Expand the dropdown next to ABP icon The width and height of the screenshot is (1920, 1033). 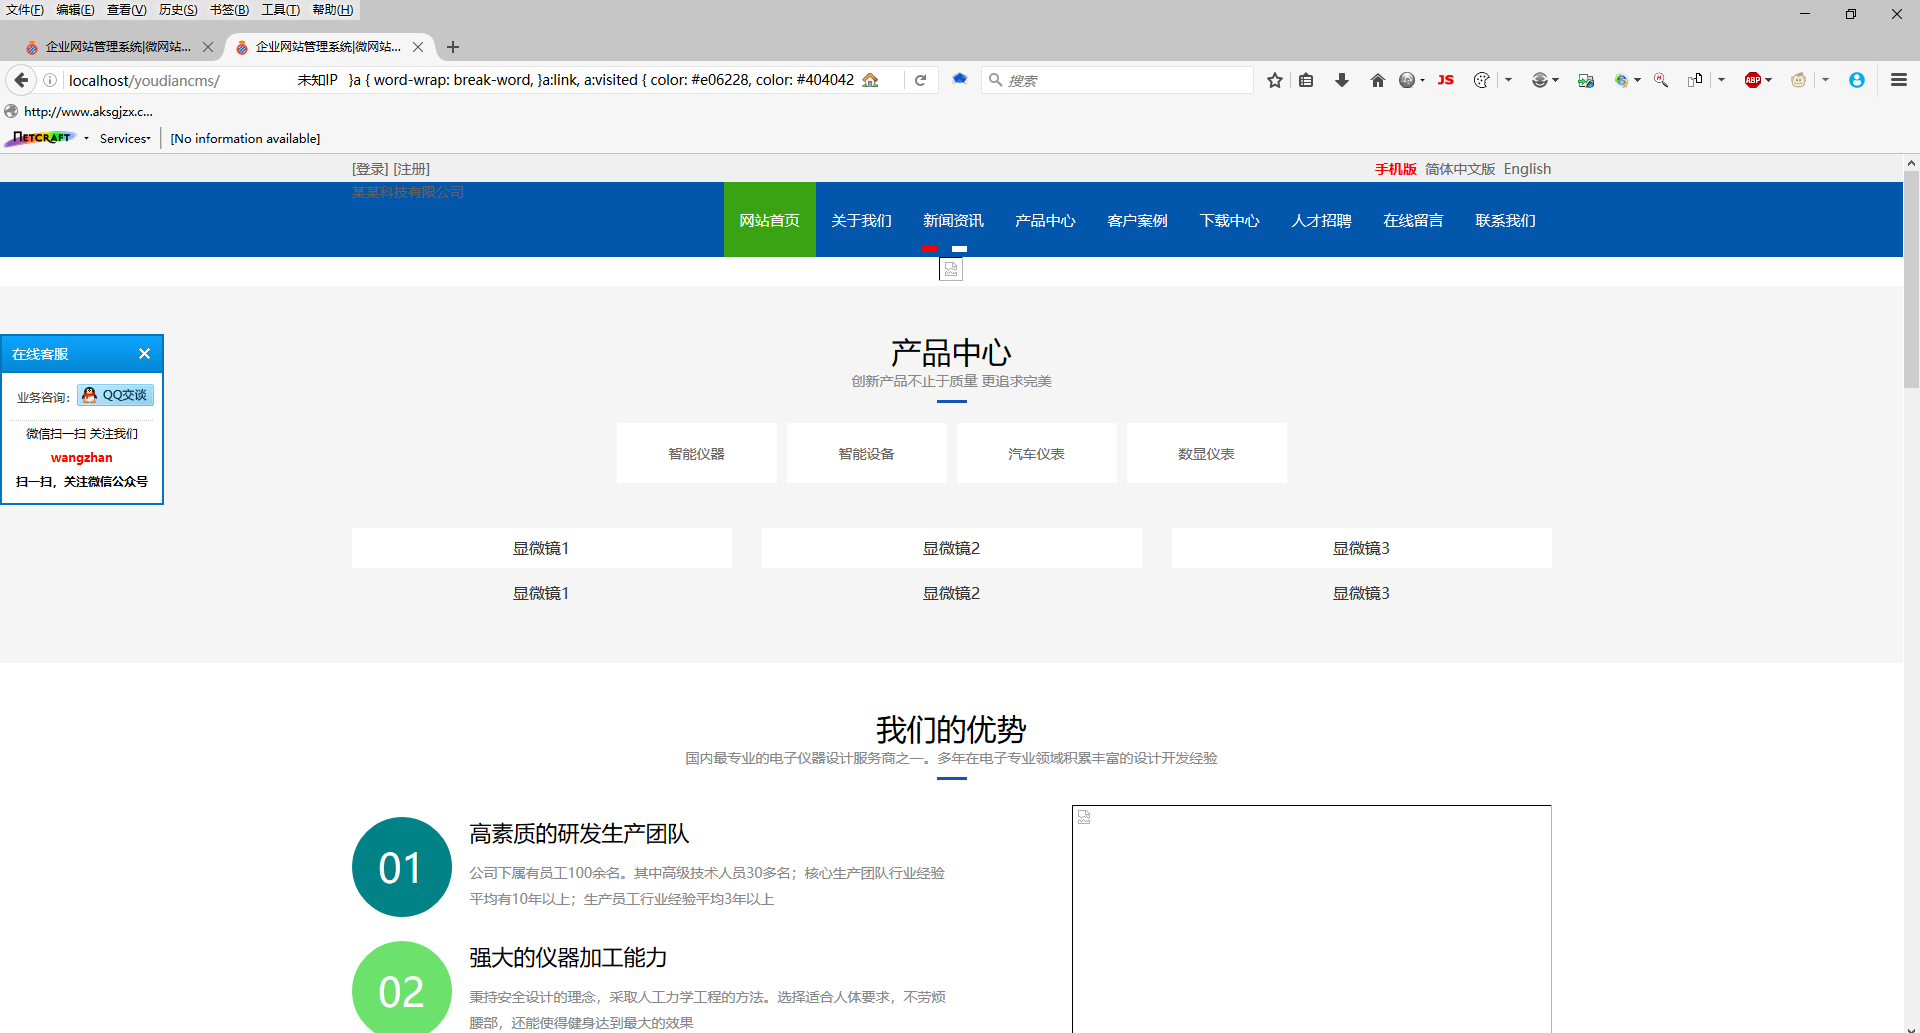[1769, 80]
